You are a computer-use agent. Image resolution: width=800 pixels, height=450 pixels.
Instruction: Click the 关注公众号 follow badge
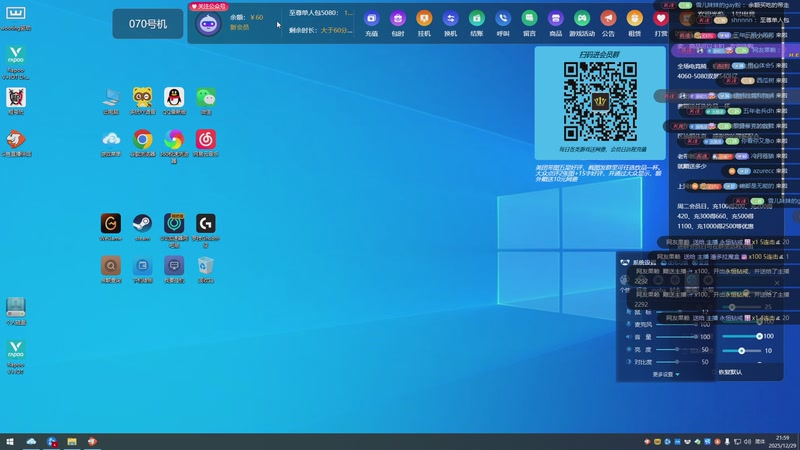(209, 6)
